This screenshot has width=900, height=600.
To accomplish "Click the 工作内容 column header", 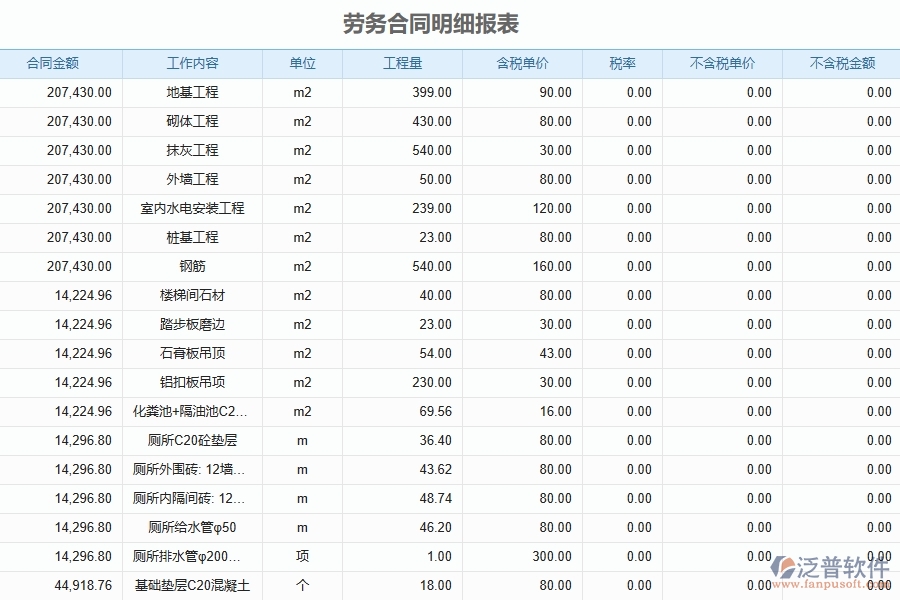I will (x=192, y=63).
